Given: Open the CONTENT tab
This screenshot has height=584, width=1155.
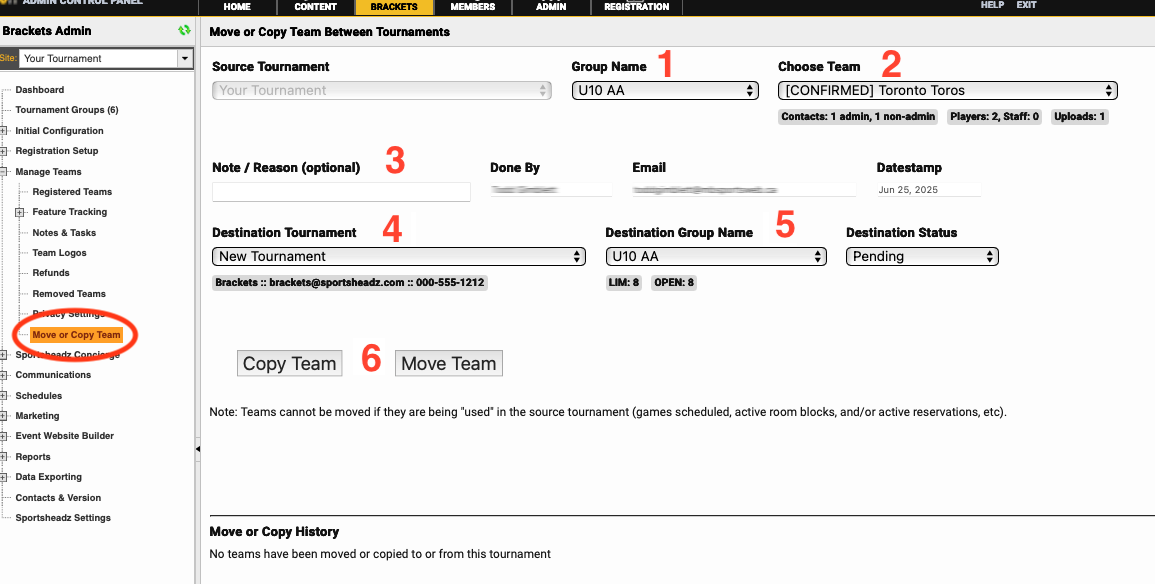Looking at the screenshot, I should click(315, 7).
